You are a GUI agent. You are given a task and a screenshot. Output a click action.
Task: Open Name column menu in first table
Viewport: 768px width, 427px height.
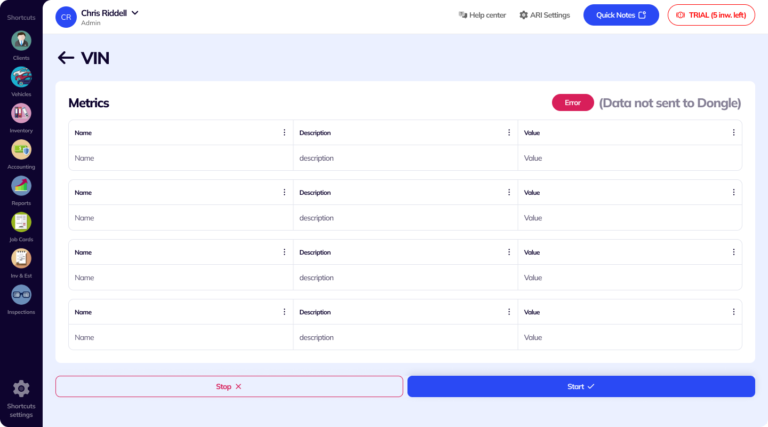point(284,133)
